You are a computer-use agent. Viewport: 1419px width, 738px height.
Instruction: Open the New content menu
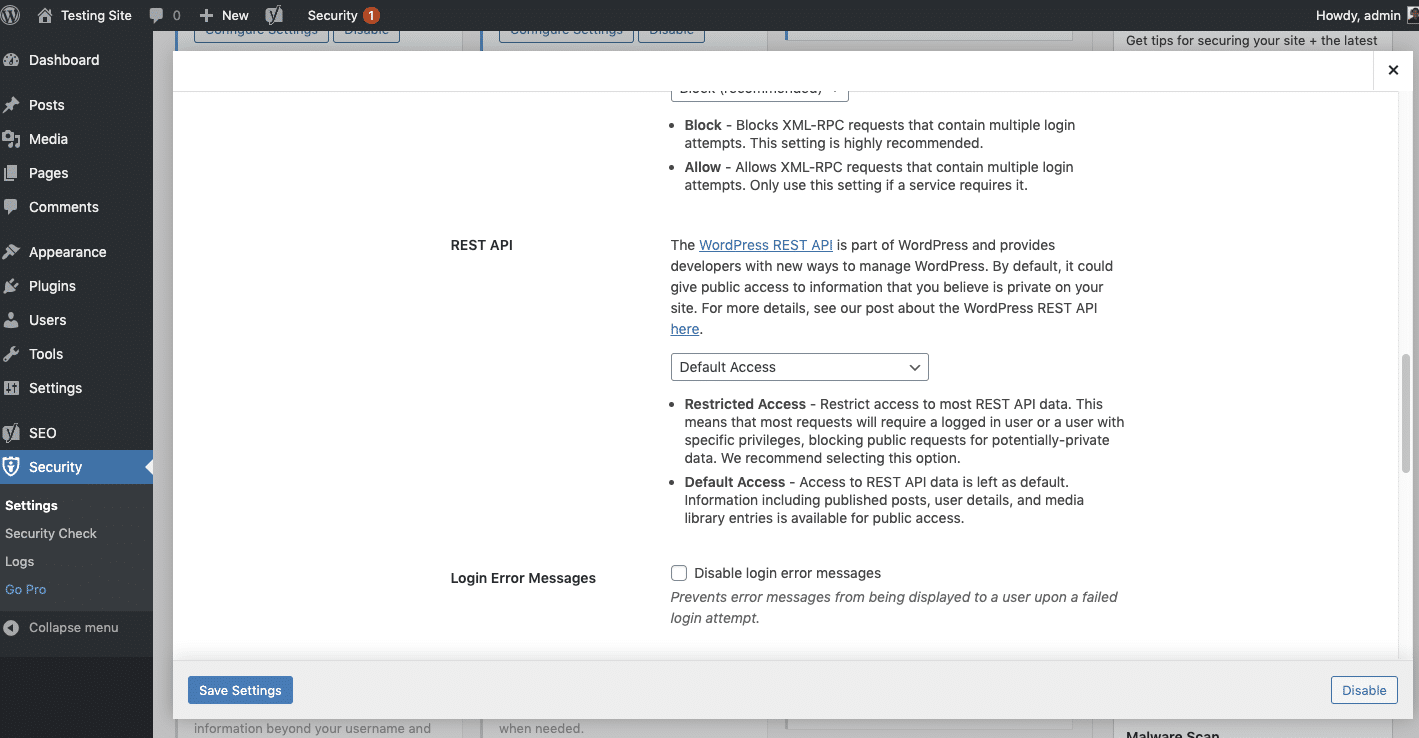pyautogui.click(x=224, y=16)
